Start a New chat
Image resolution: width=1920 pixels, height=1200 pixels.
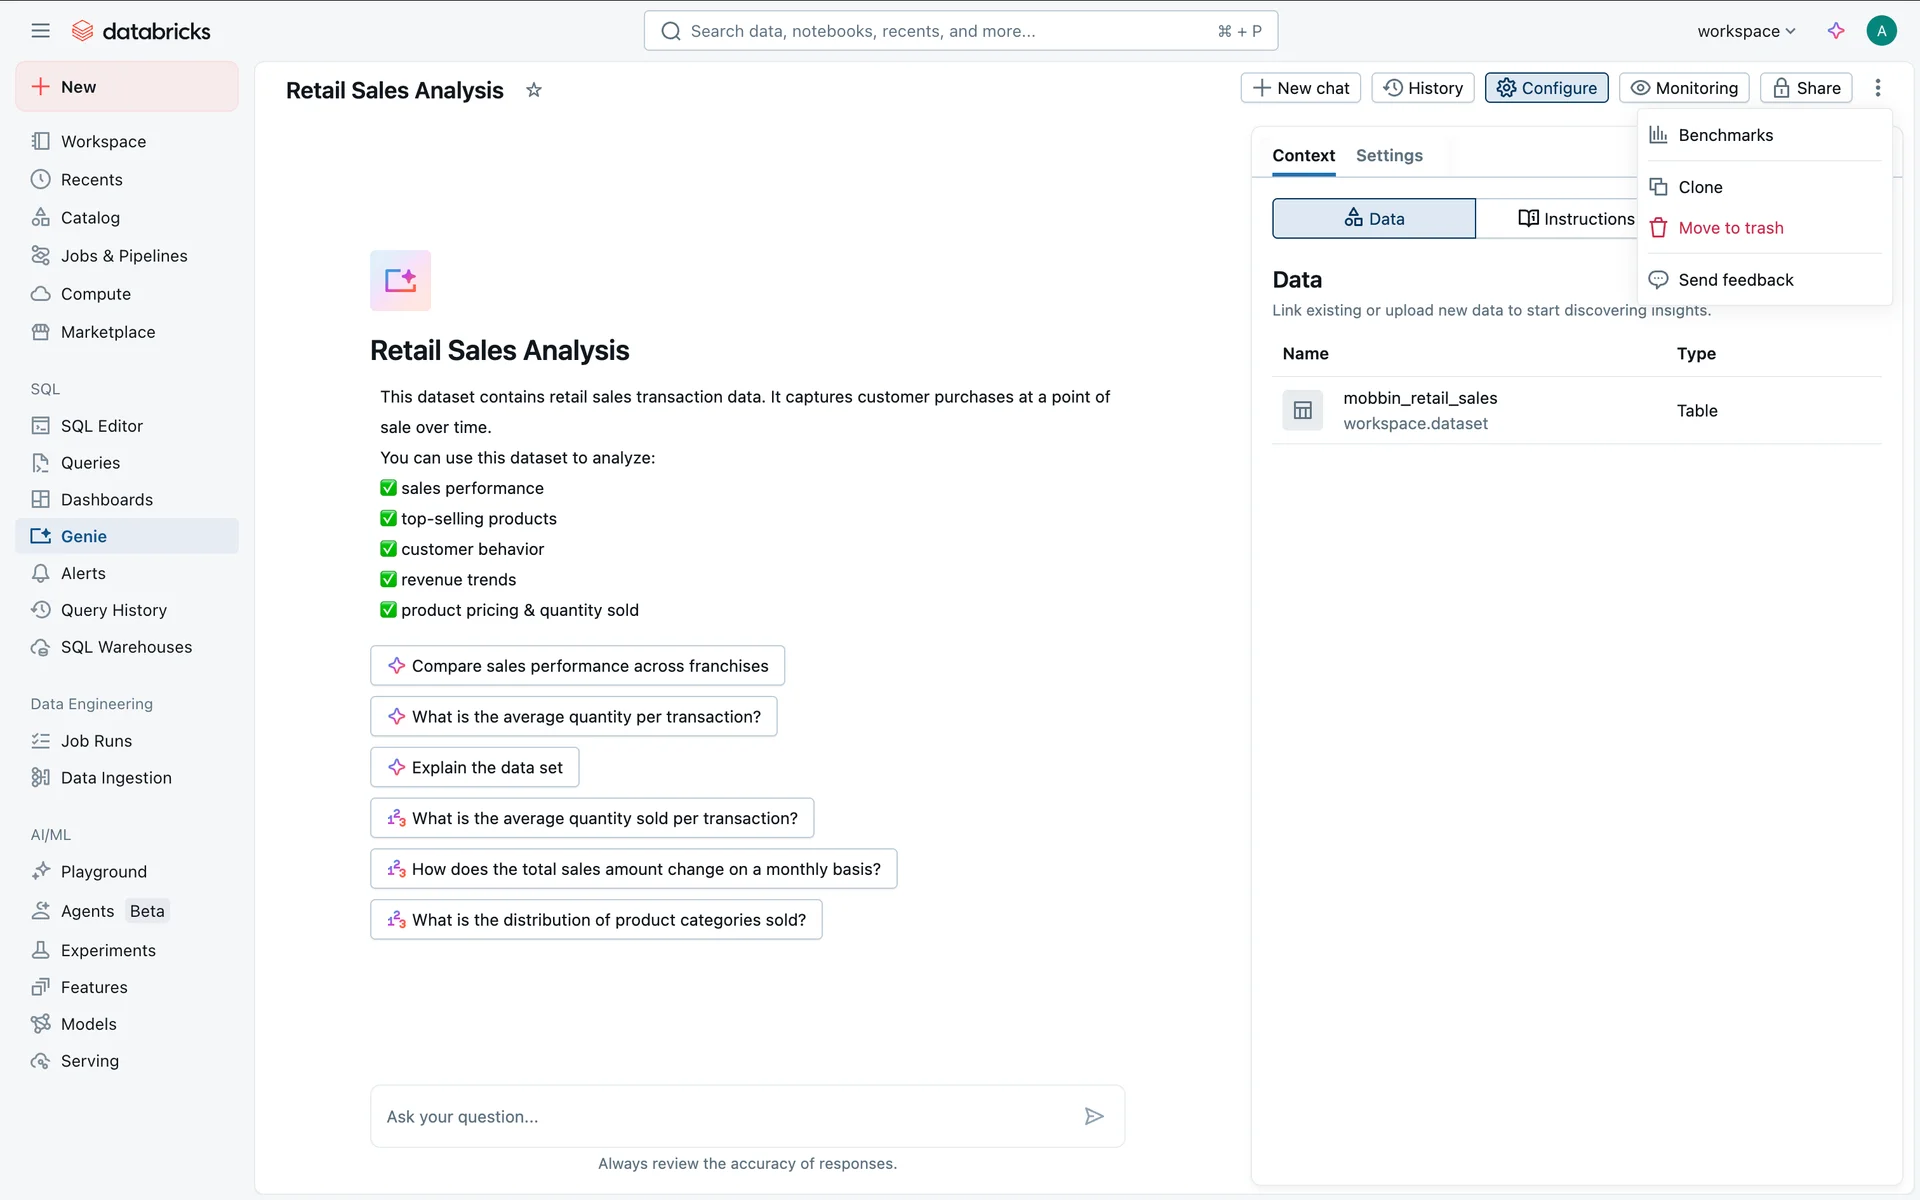point(1300,88)
